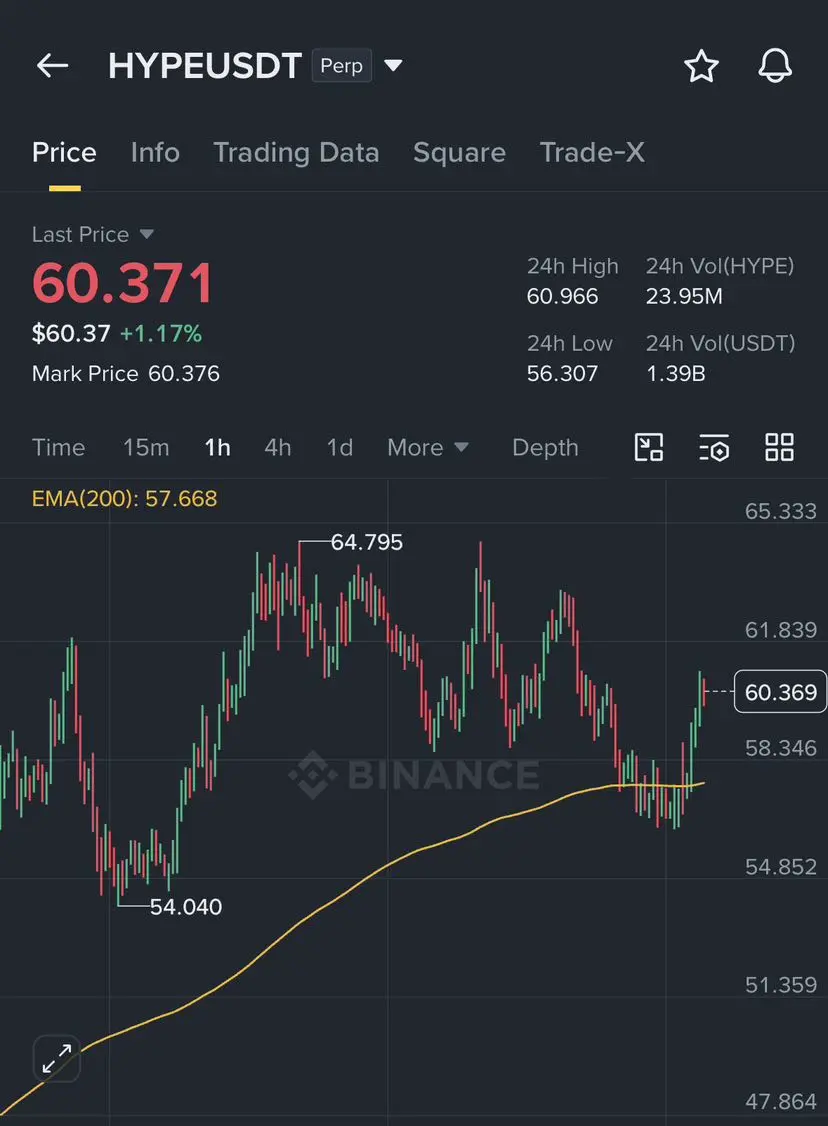Open the Depth chart view
This screenshot has width=828, height=1126.
click(545, 447)
